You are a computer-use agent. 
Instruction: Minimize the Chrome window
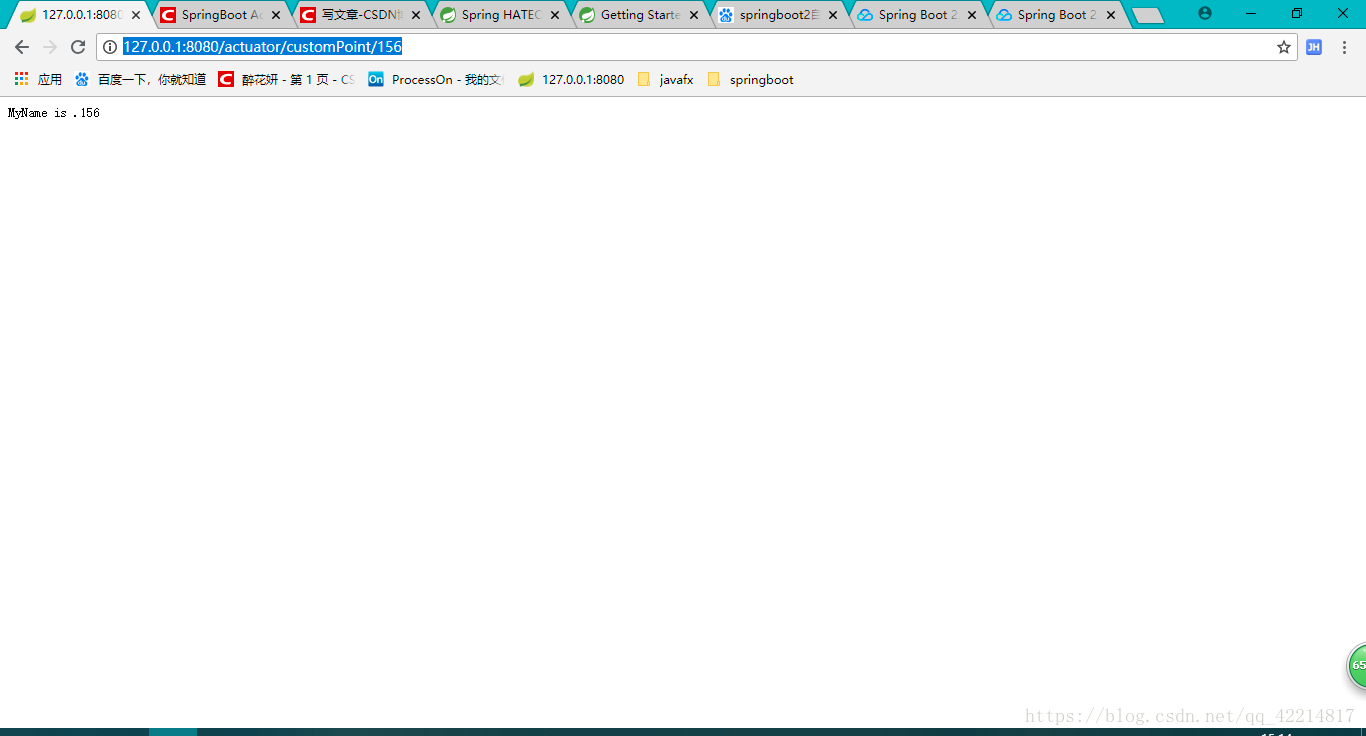(1251, 13)
